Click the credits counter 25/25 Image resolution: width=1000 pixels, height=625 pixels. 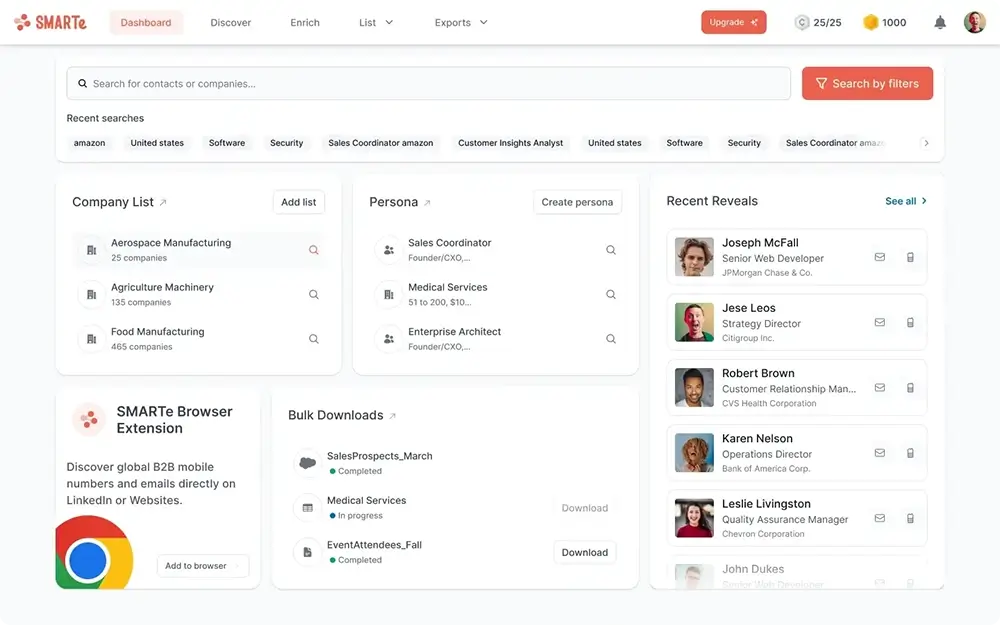(x=818, y=22)
